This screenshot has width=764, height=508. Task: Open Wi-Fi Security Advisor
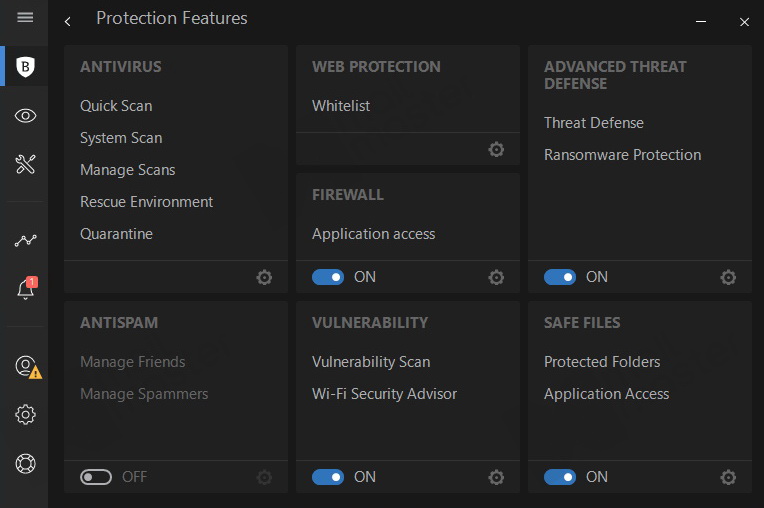(x=384, y=394)
